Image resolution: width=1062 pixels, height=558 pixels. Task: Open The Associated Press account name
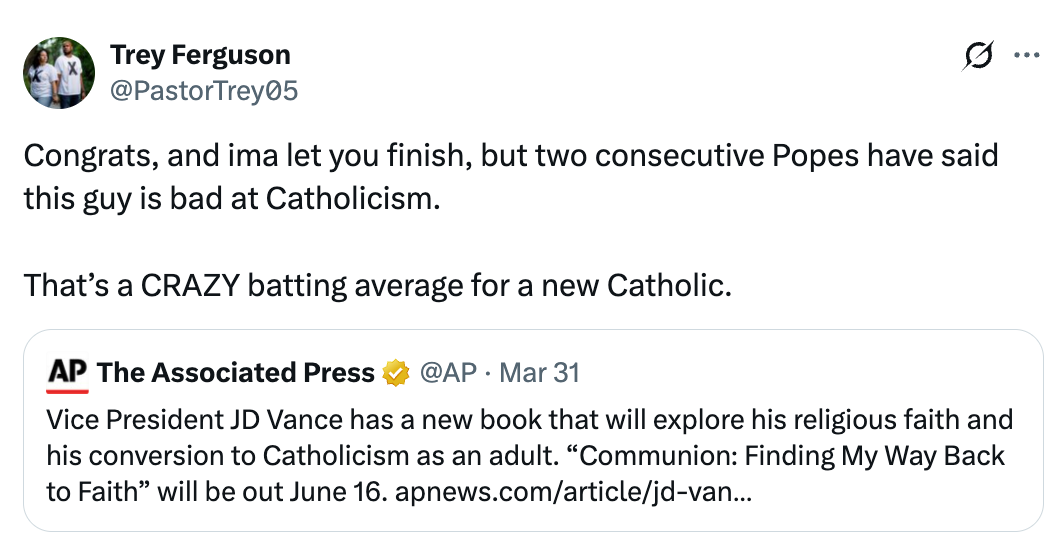pyautogui.click(x=235, y=374)
